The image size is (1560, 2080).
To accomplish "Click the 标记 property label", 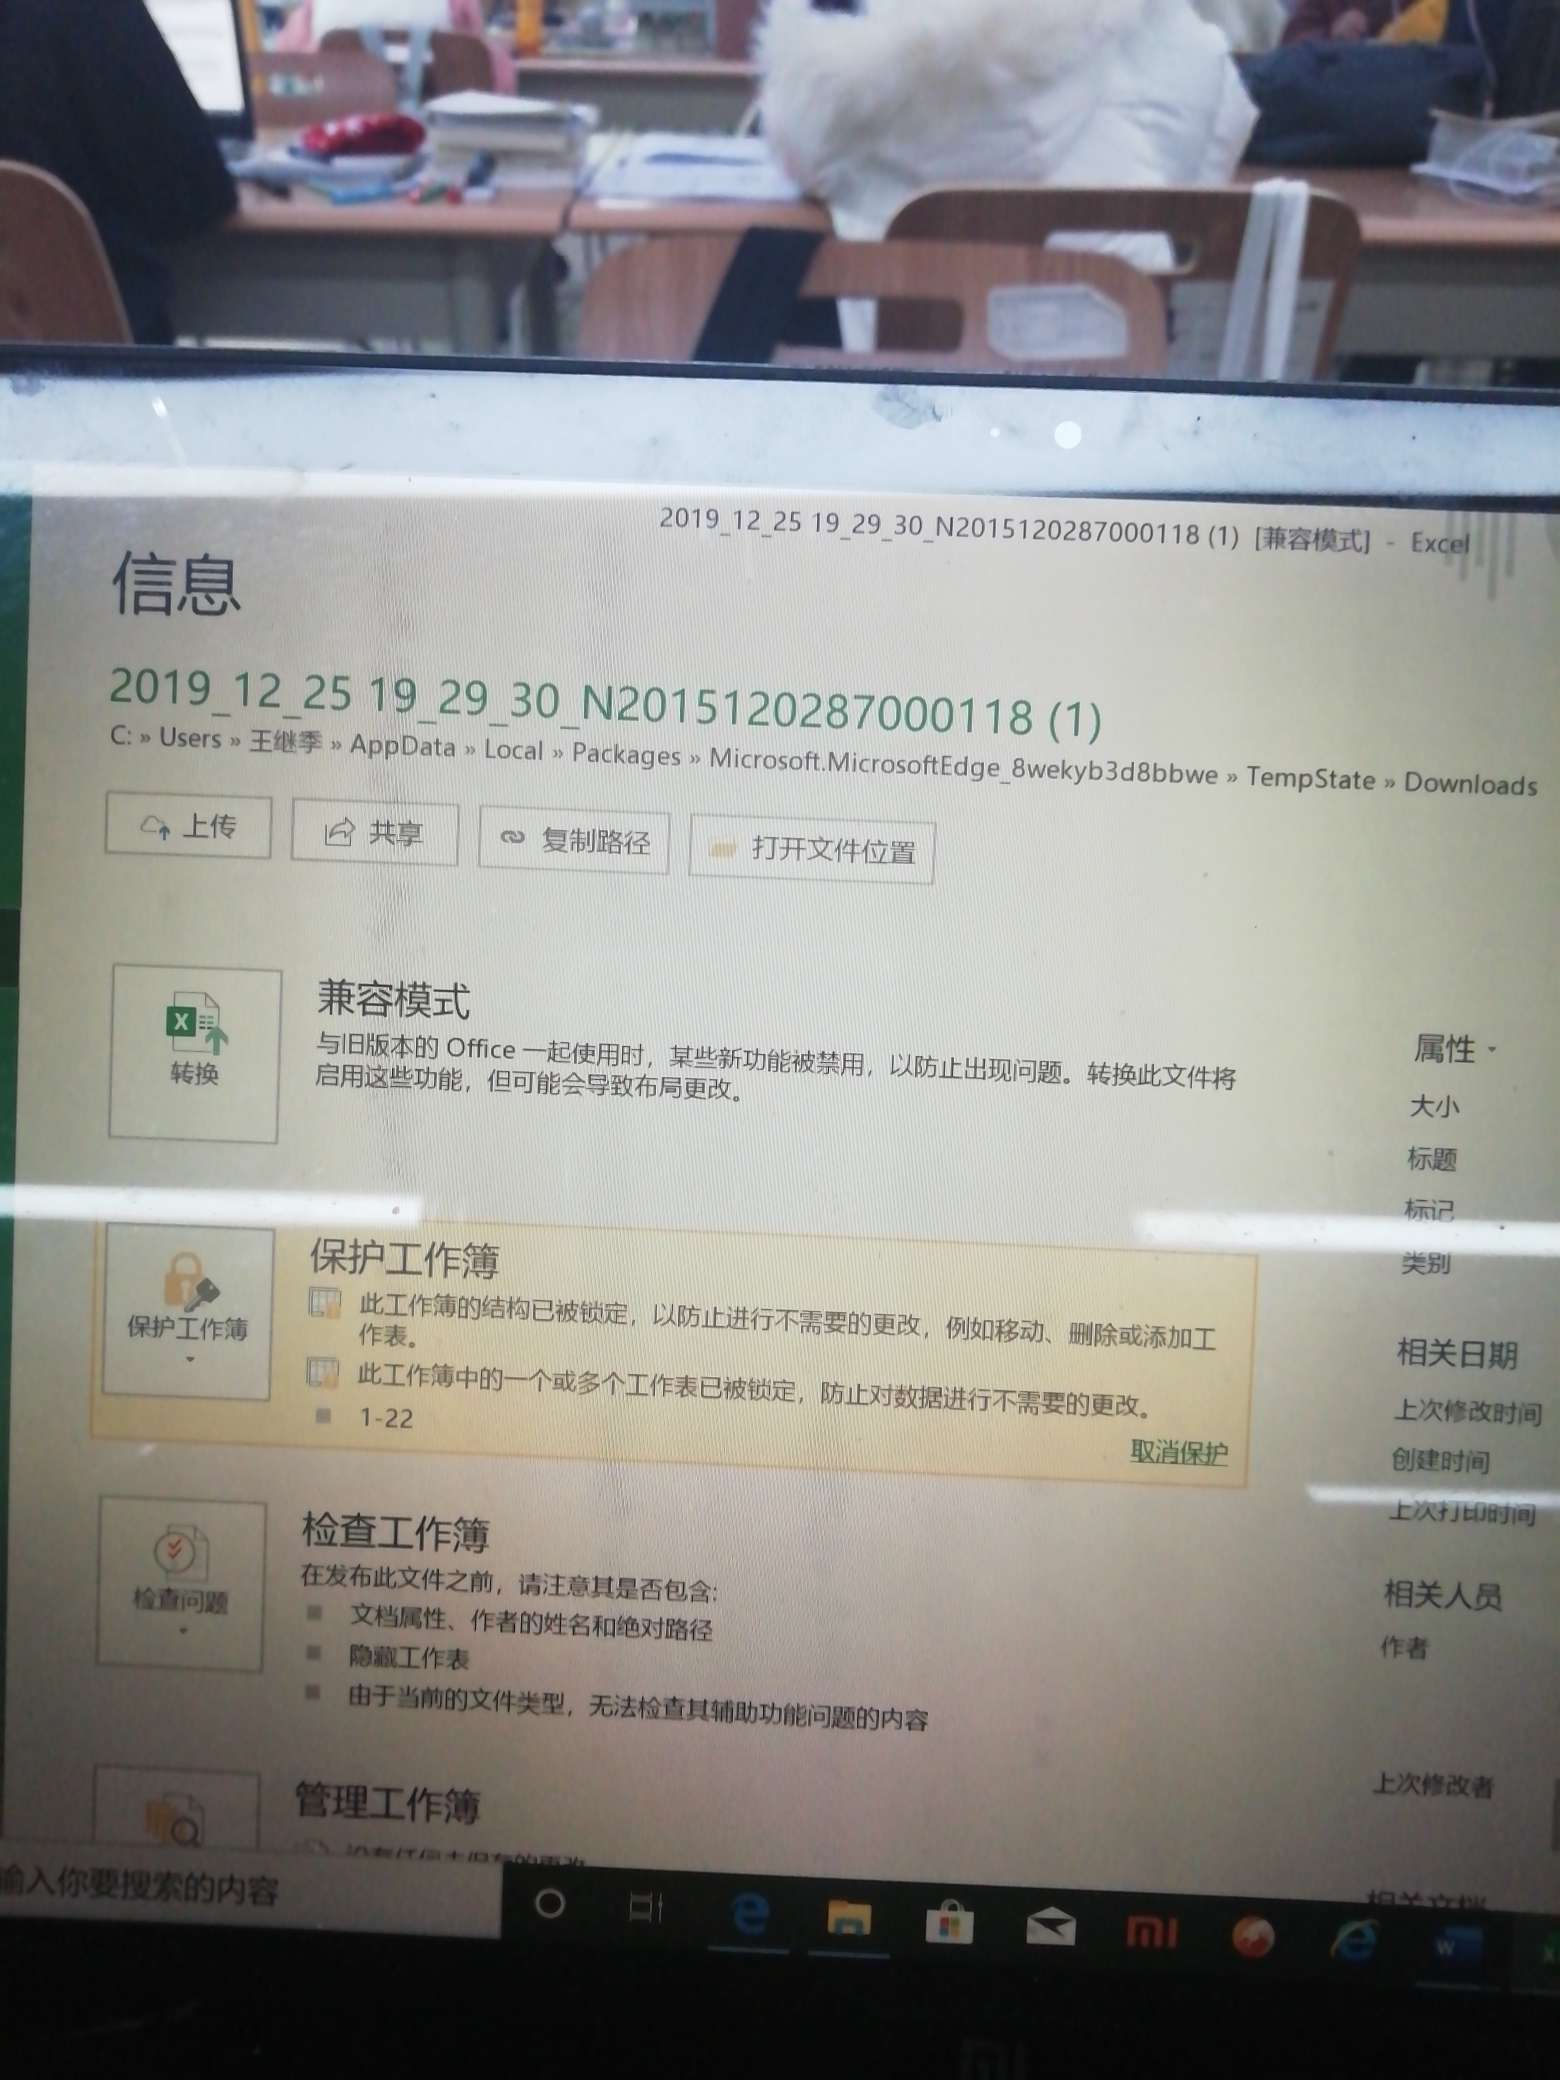I will 1429,1210.
